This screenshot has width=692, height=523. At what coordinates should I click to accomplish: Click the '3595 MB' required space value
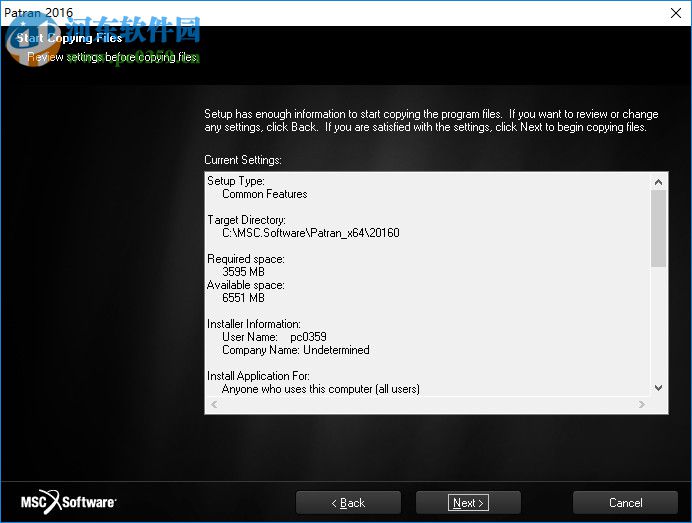point(243,271)
